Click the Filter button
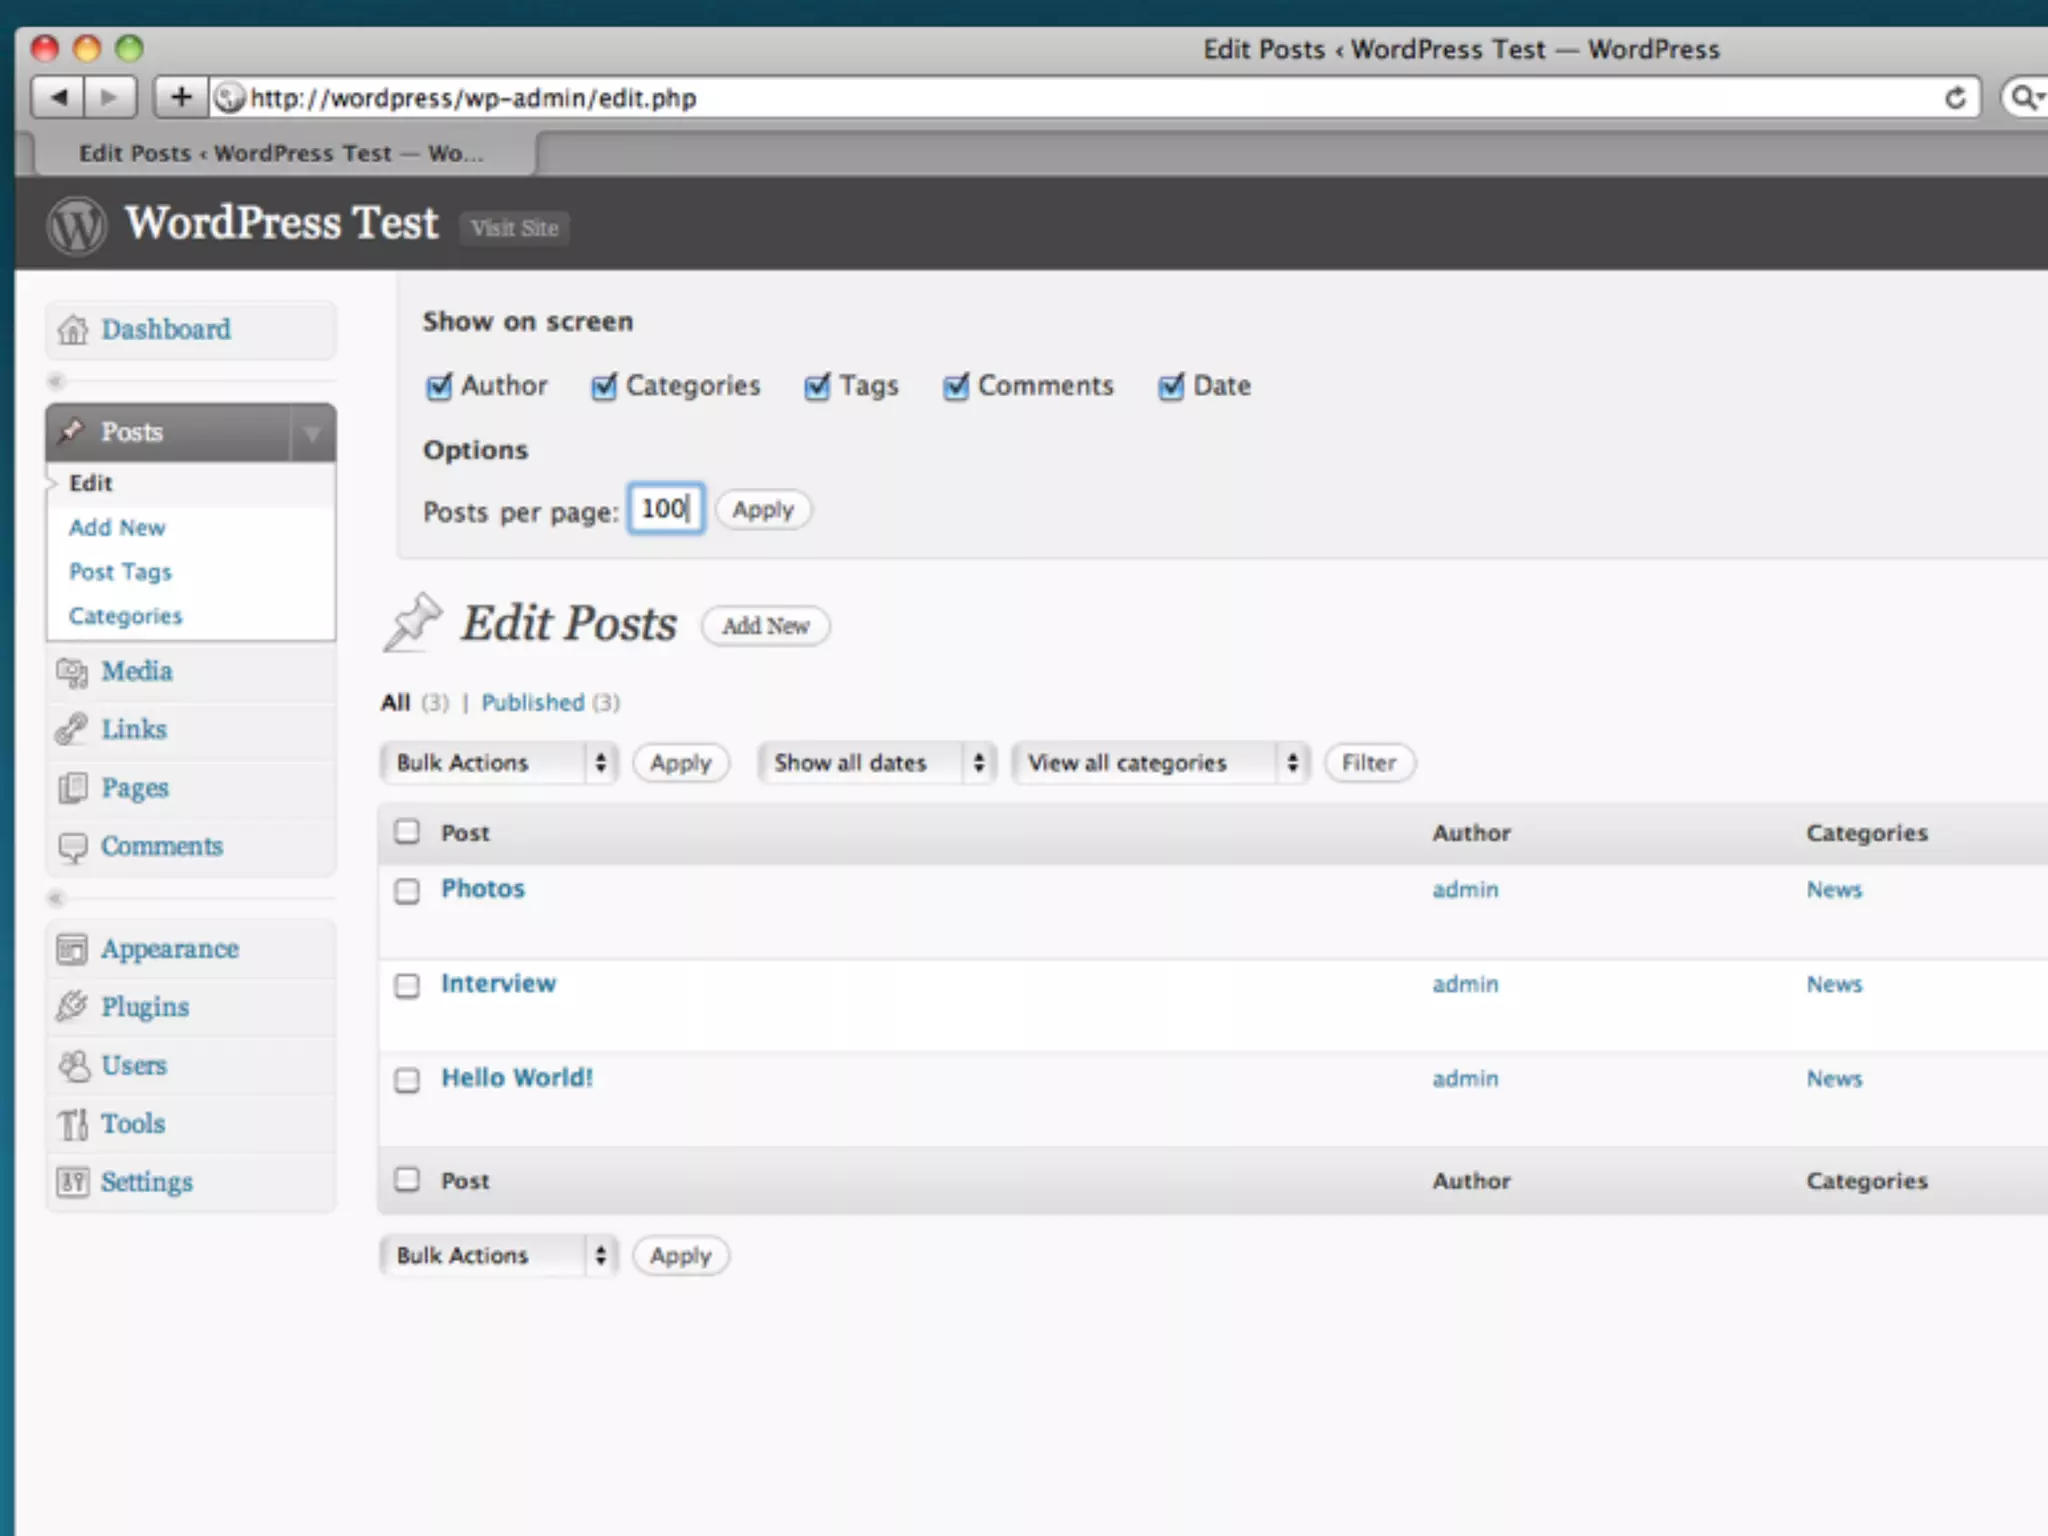2048x1536 pixels. pos(1368,763)
